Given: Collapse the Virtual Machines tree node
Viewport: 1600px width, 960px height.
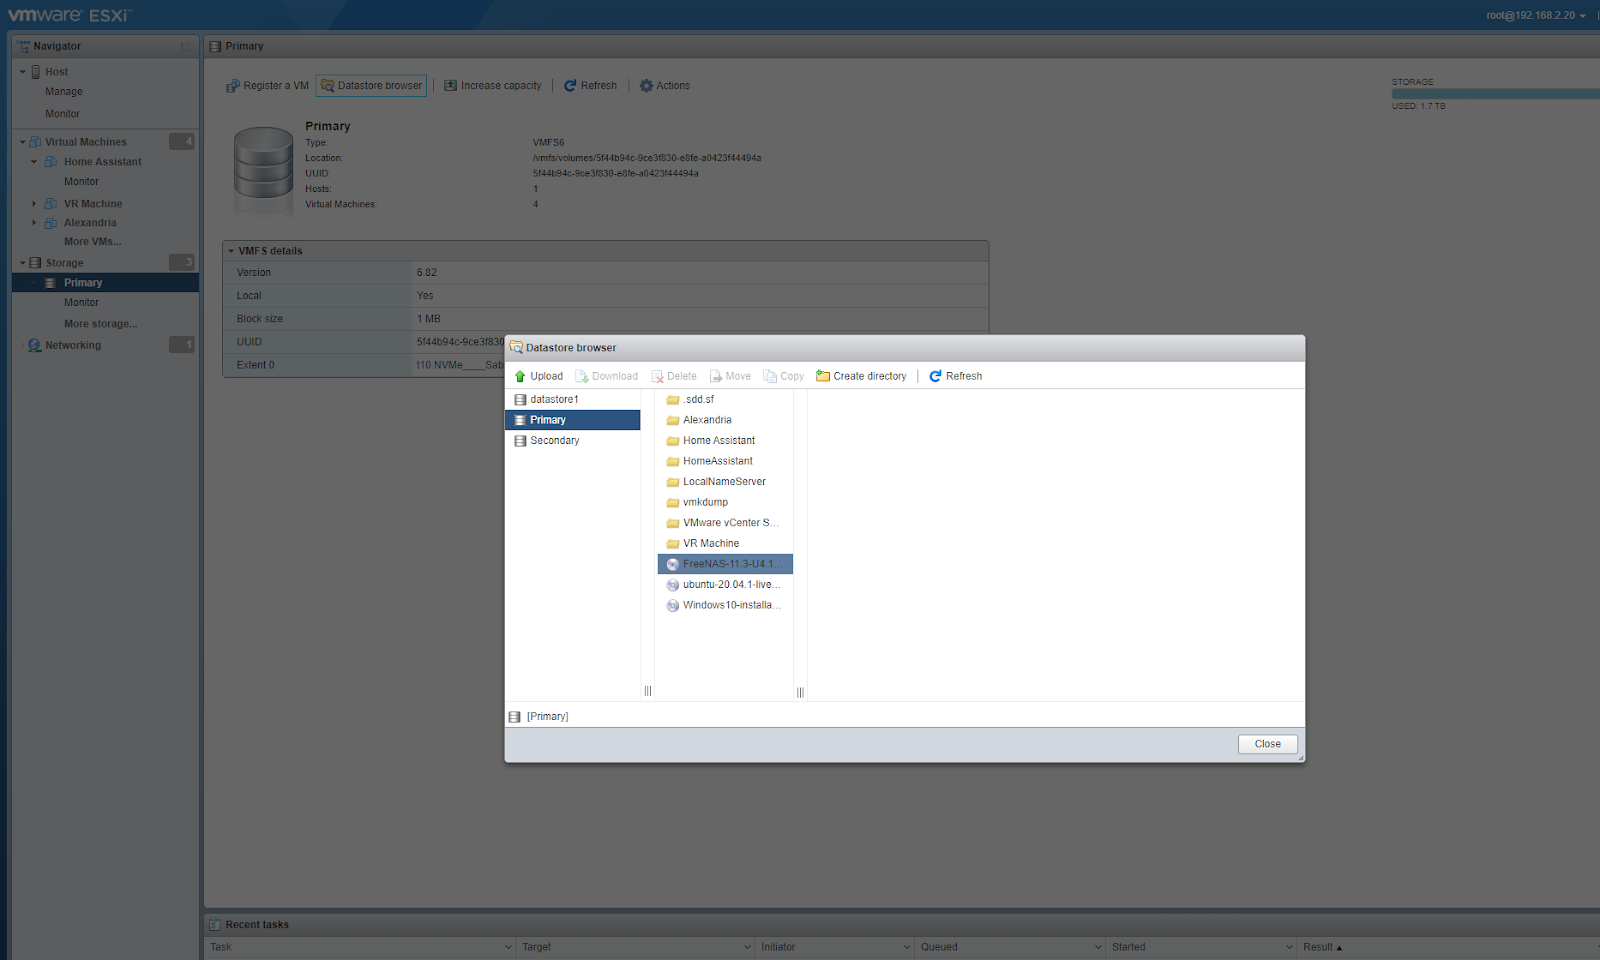Looking at the screenshot, I should 23,142.
